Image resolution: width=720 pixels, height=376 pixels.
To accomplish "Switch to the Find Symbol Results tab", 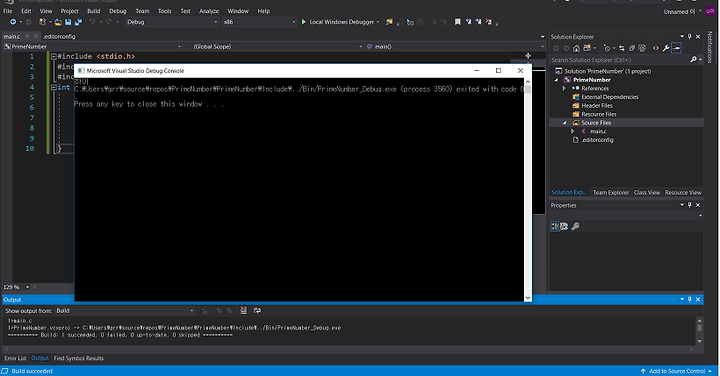I will pyautogui.click(x=79, y=358).
